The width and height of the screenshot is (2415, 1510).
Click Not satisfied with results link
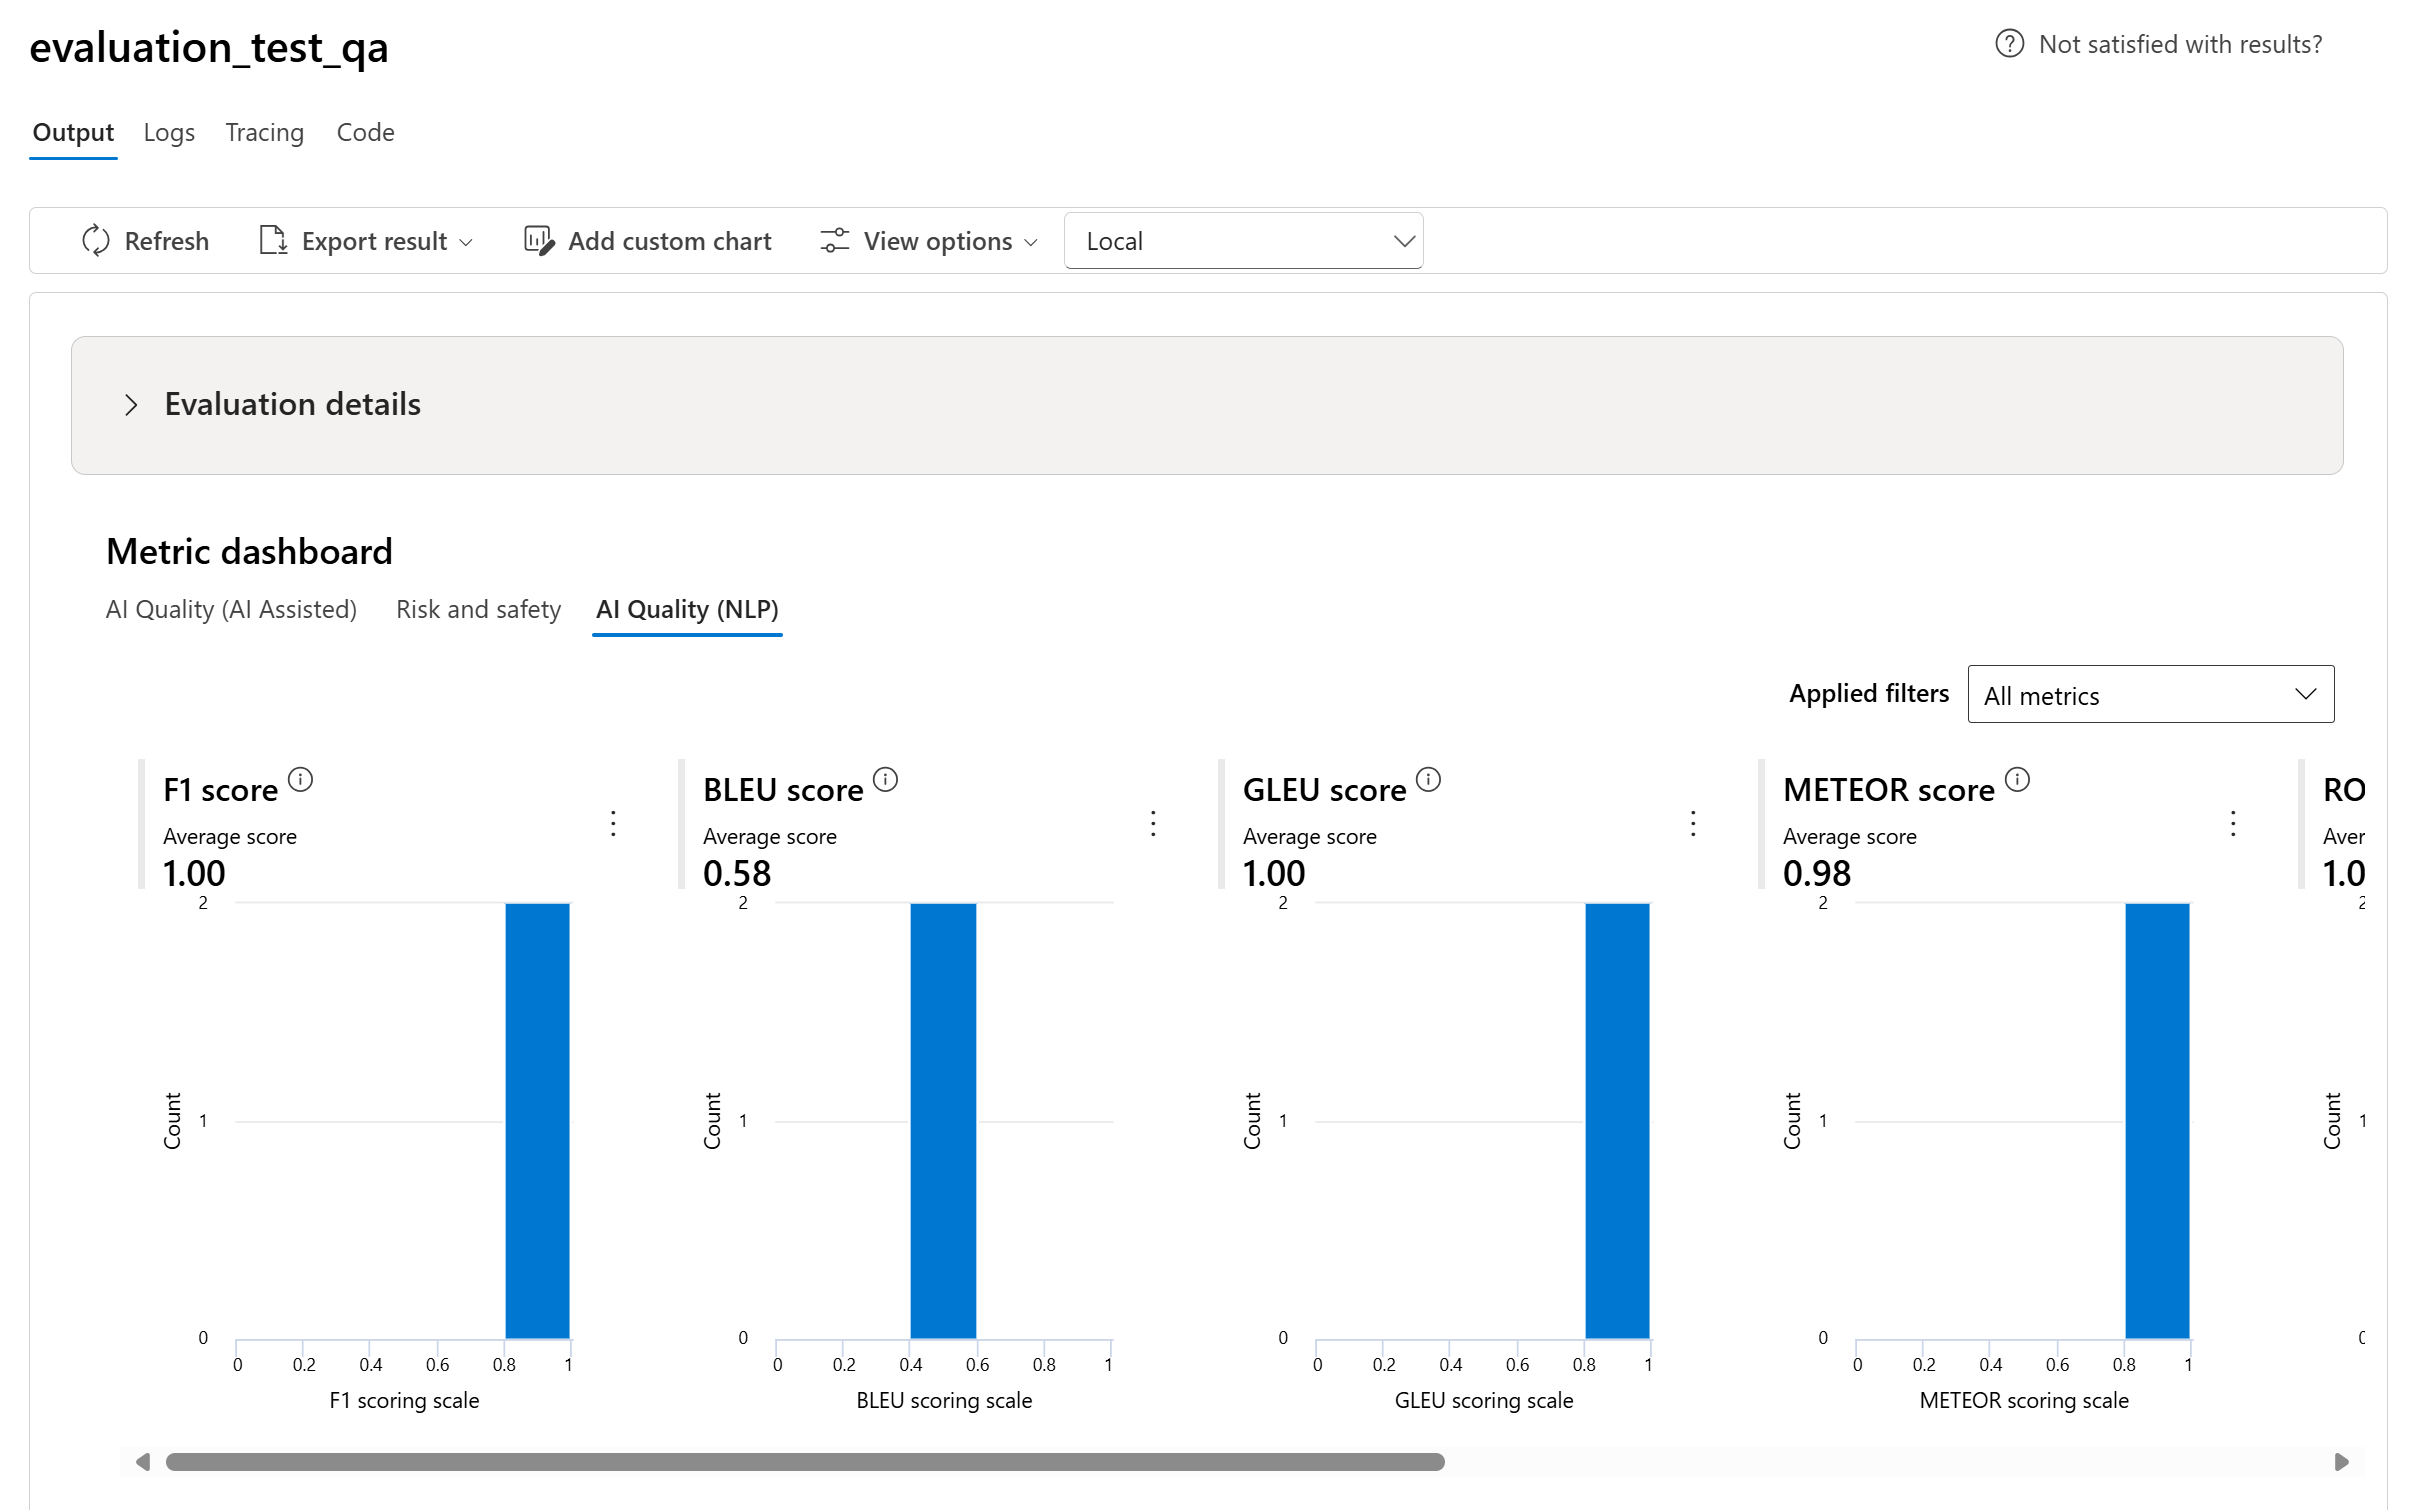click(x=2180, y=44)
